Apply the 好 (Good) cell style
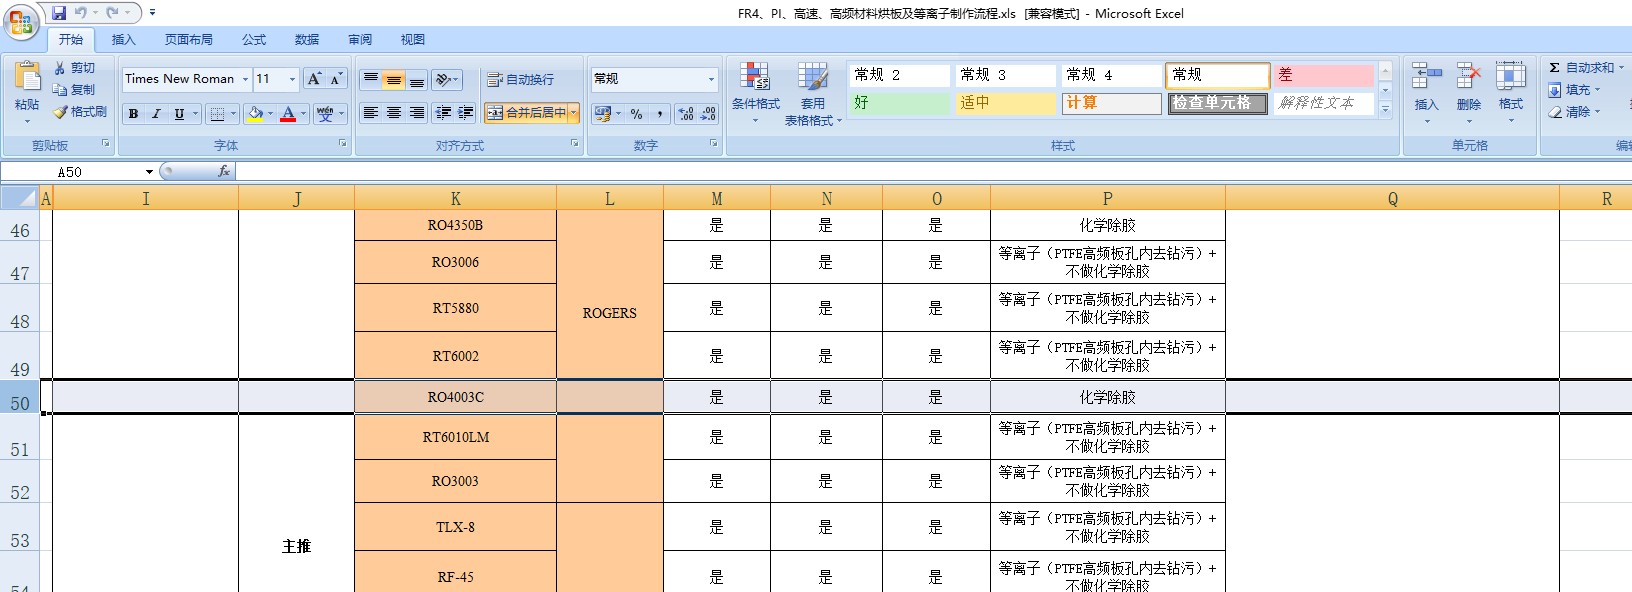The image size is (1632, 592). point(899,103)
